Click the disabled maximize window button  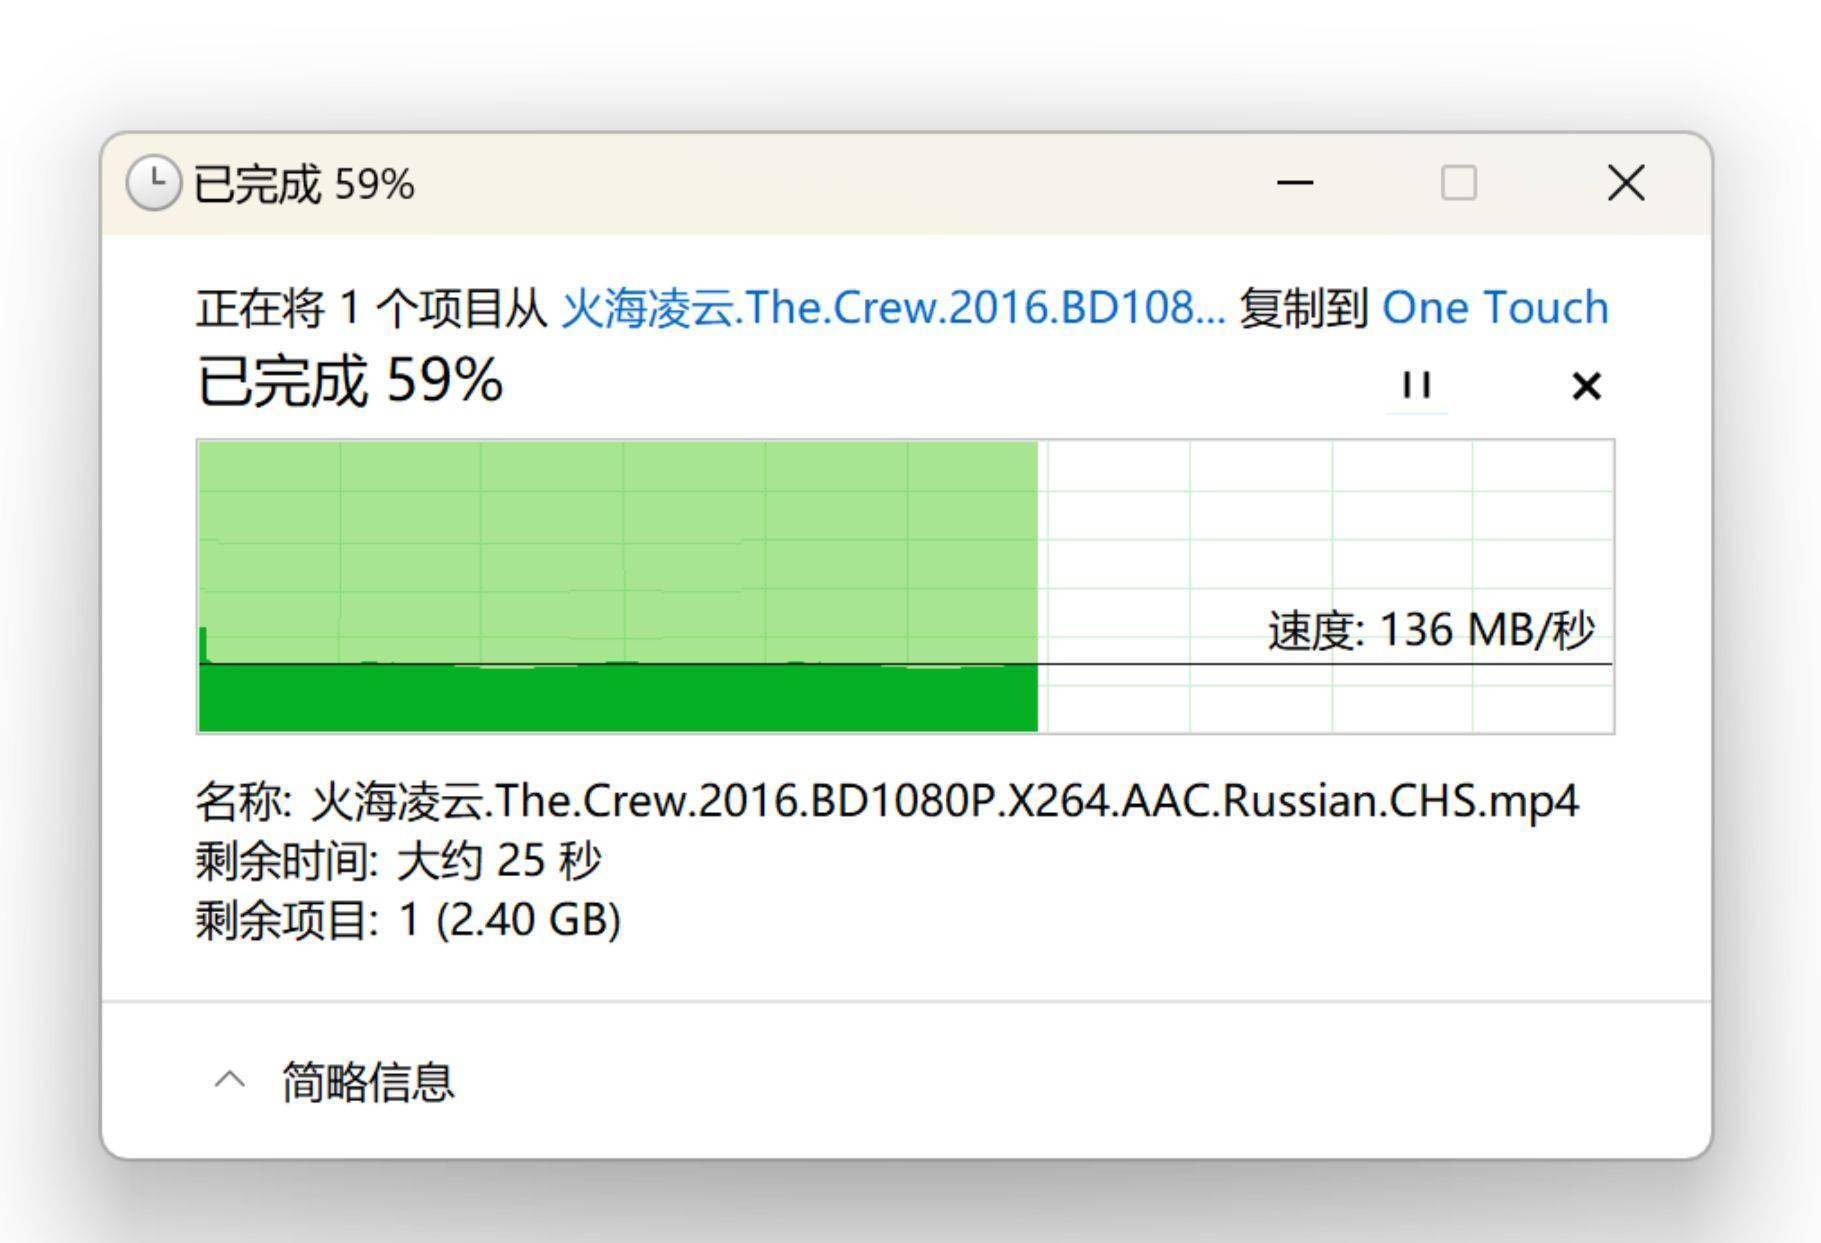[1458, 183]
